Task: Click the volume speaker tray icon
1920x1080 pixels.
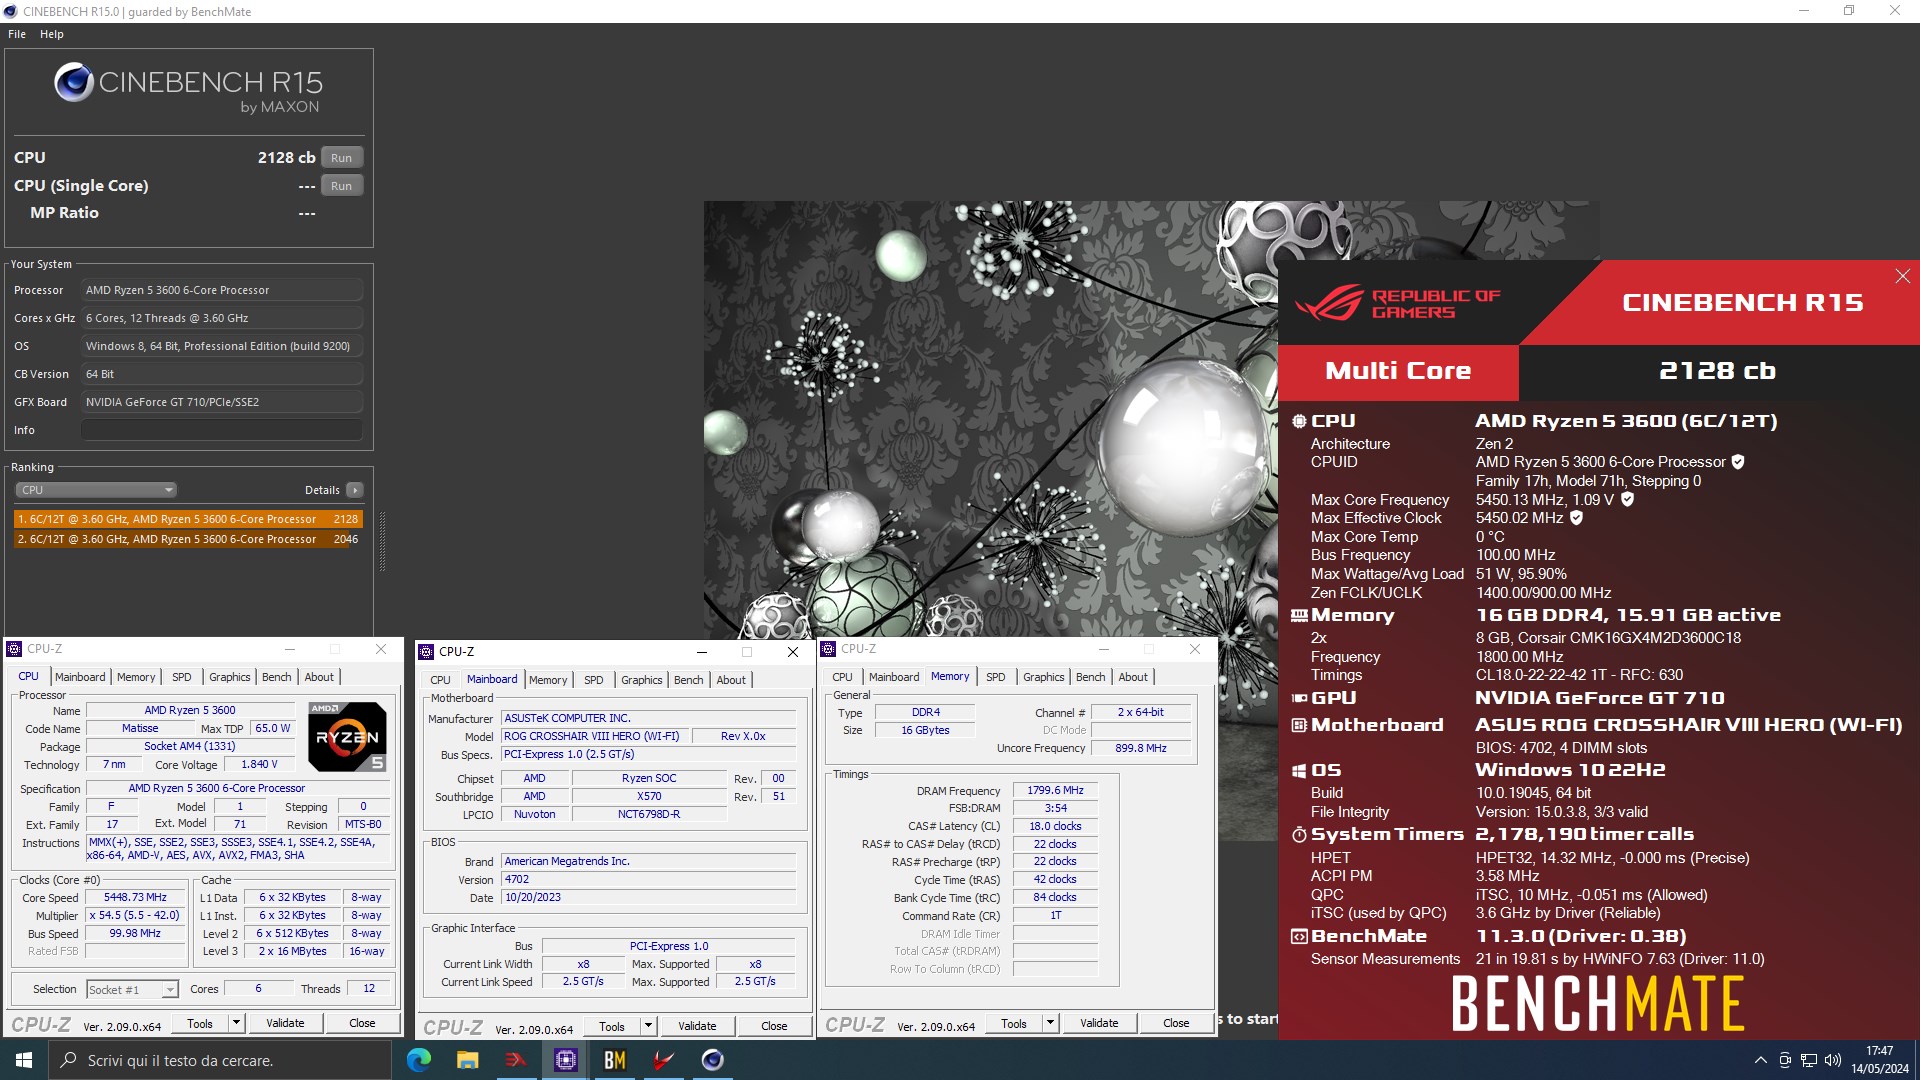Action: 1832,1060
